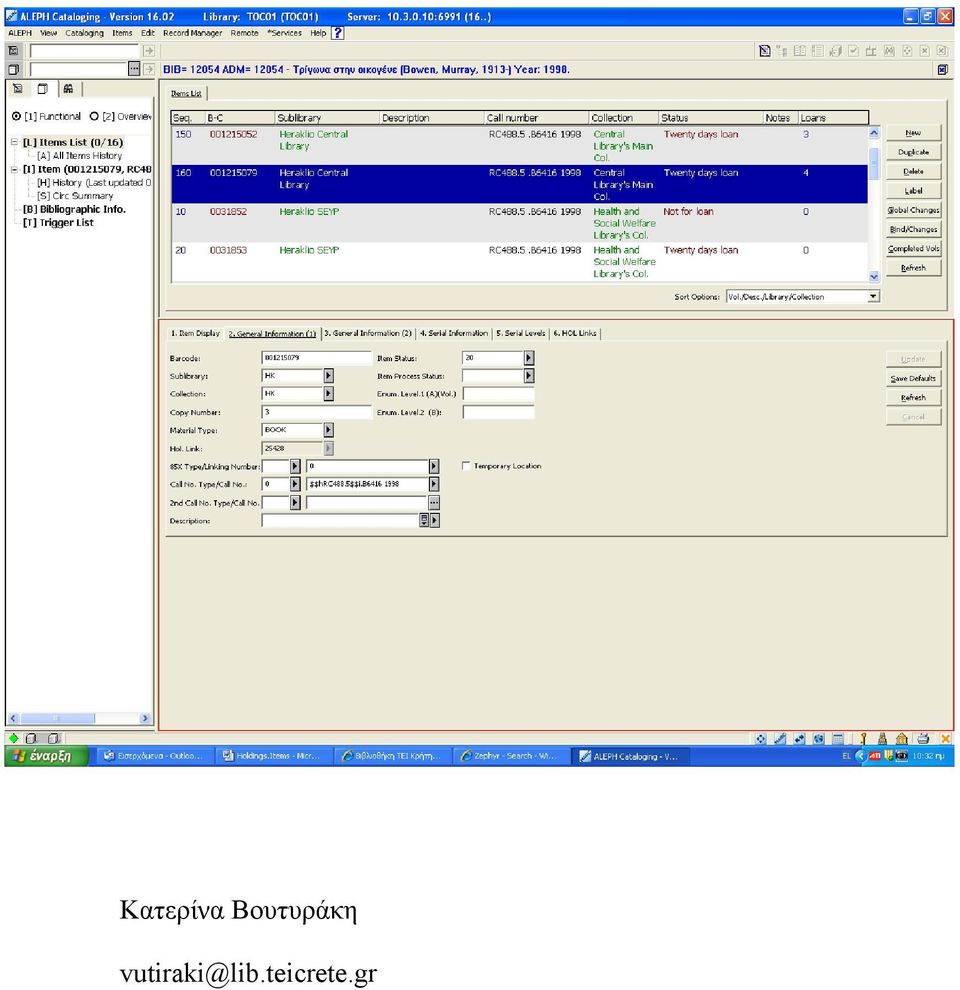This screenshot has height=990, width=960.
Task: Open the Sublibrary field dropdown arrow
Action: [328, 376]
